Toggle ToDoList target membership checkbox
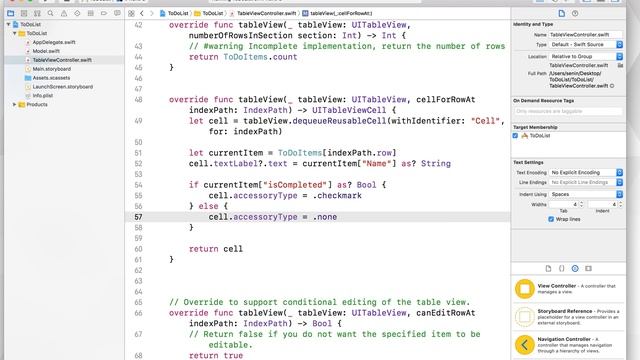The height and width of the screenshot is (360, 640). tap(515, 136)
